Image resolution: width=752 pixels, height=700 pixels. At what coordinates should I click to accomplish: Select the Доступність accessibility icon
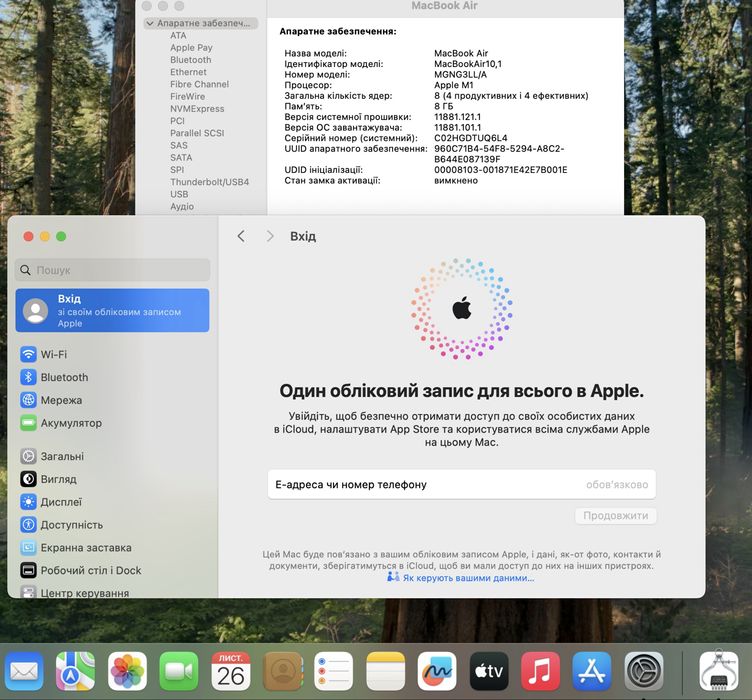tap(28, 525)
